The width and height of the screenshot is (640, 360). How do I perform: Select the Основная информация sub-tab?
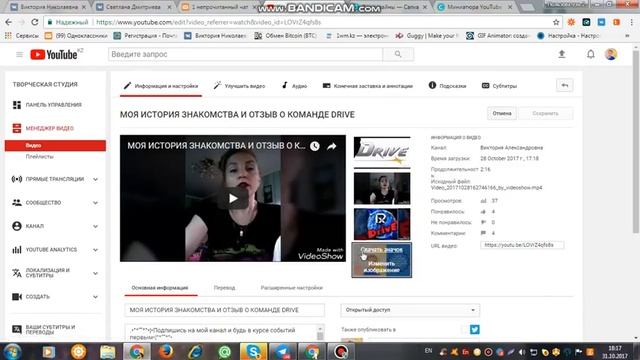160,288
